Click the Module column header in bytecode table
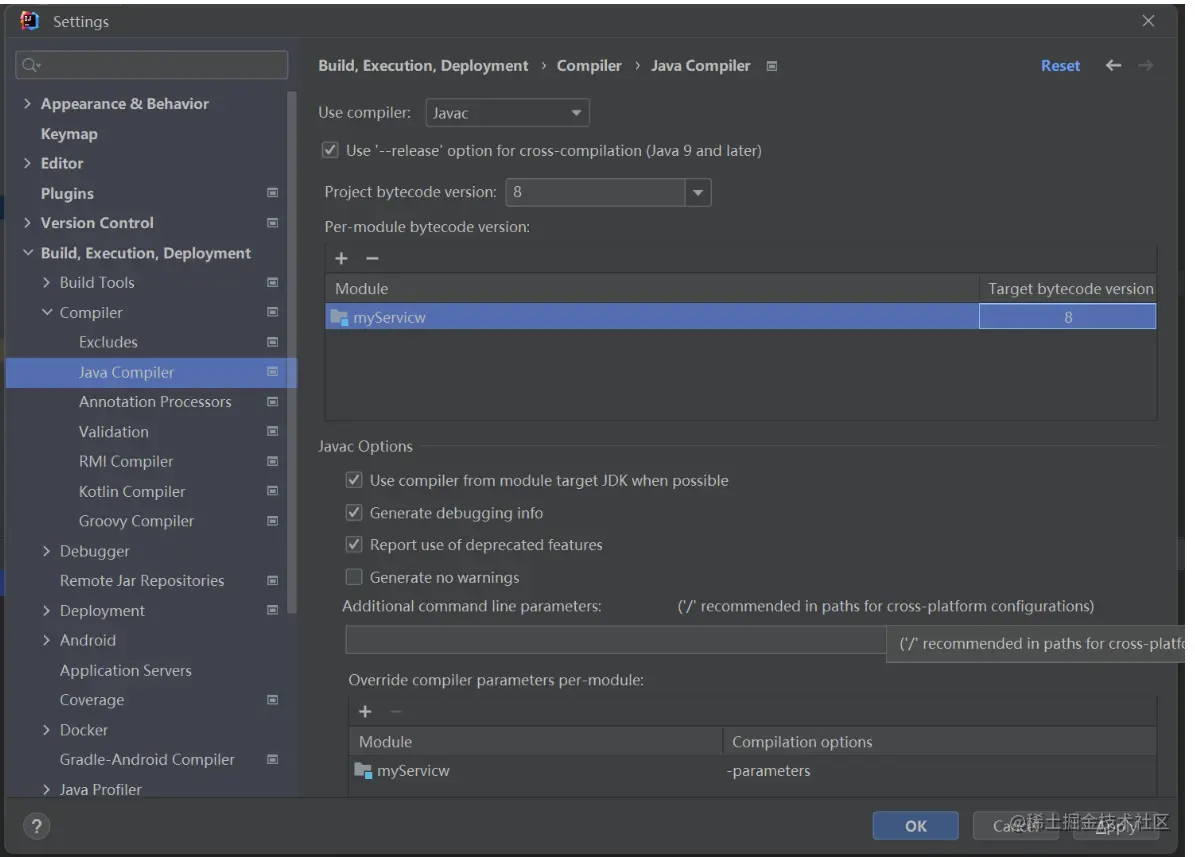1195x857 pixels. (652, 289)
